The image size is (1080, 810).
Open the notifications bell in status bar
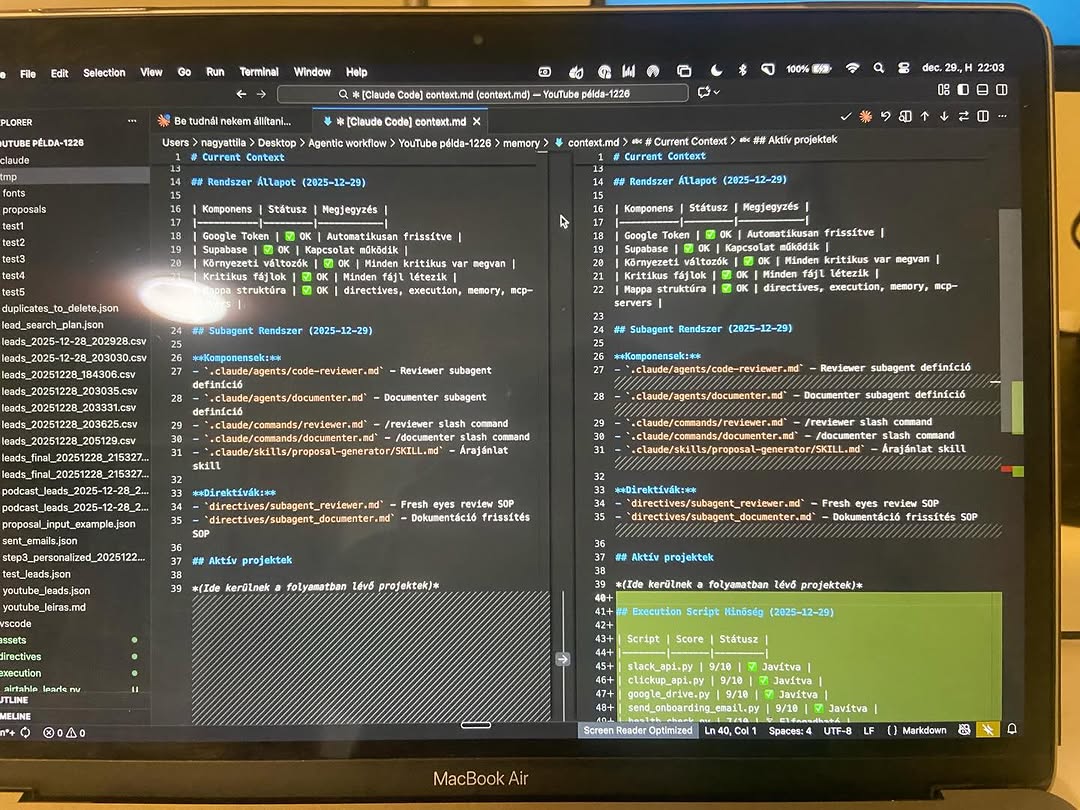[x=1011, y=730]
